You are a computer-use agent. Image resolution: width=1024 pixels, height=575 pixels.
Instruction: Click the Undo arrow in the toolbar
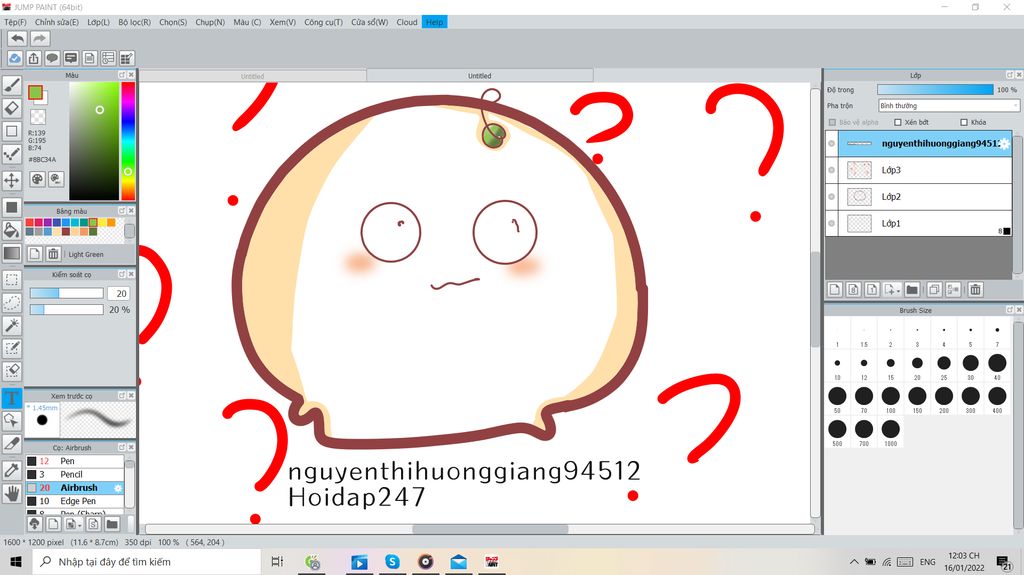(x=18, y=39)
